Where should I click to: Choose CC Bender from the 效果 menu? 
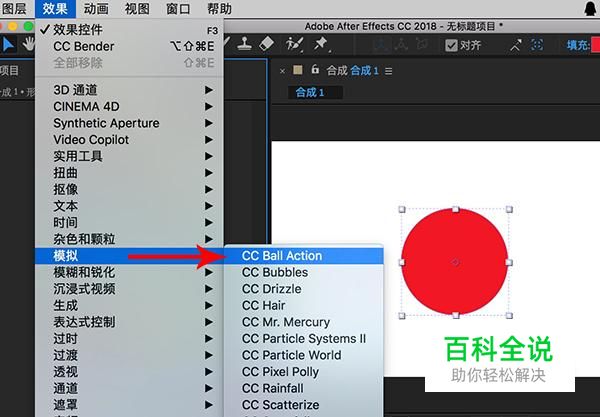pos(129,46)
